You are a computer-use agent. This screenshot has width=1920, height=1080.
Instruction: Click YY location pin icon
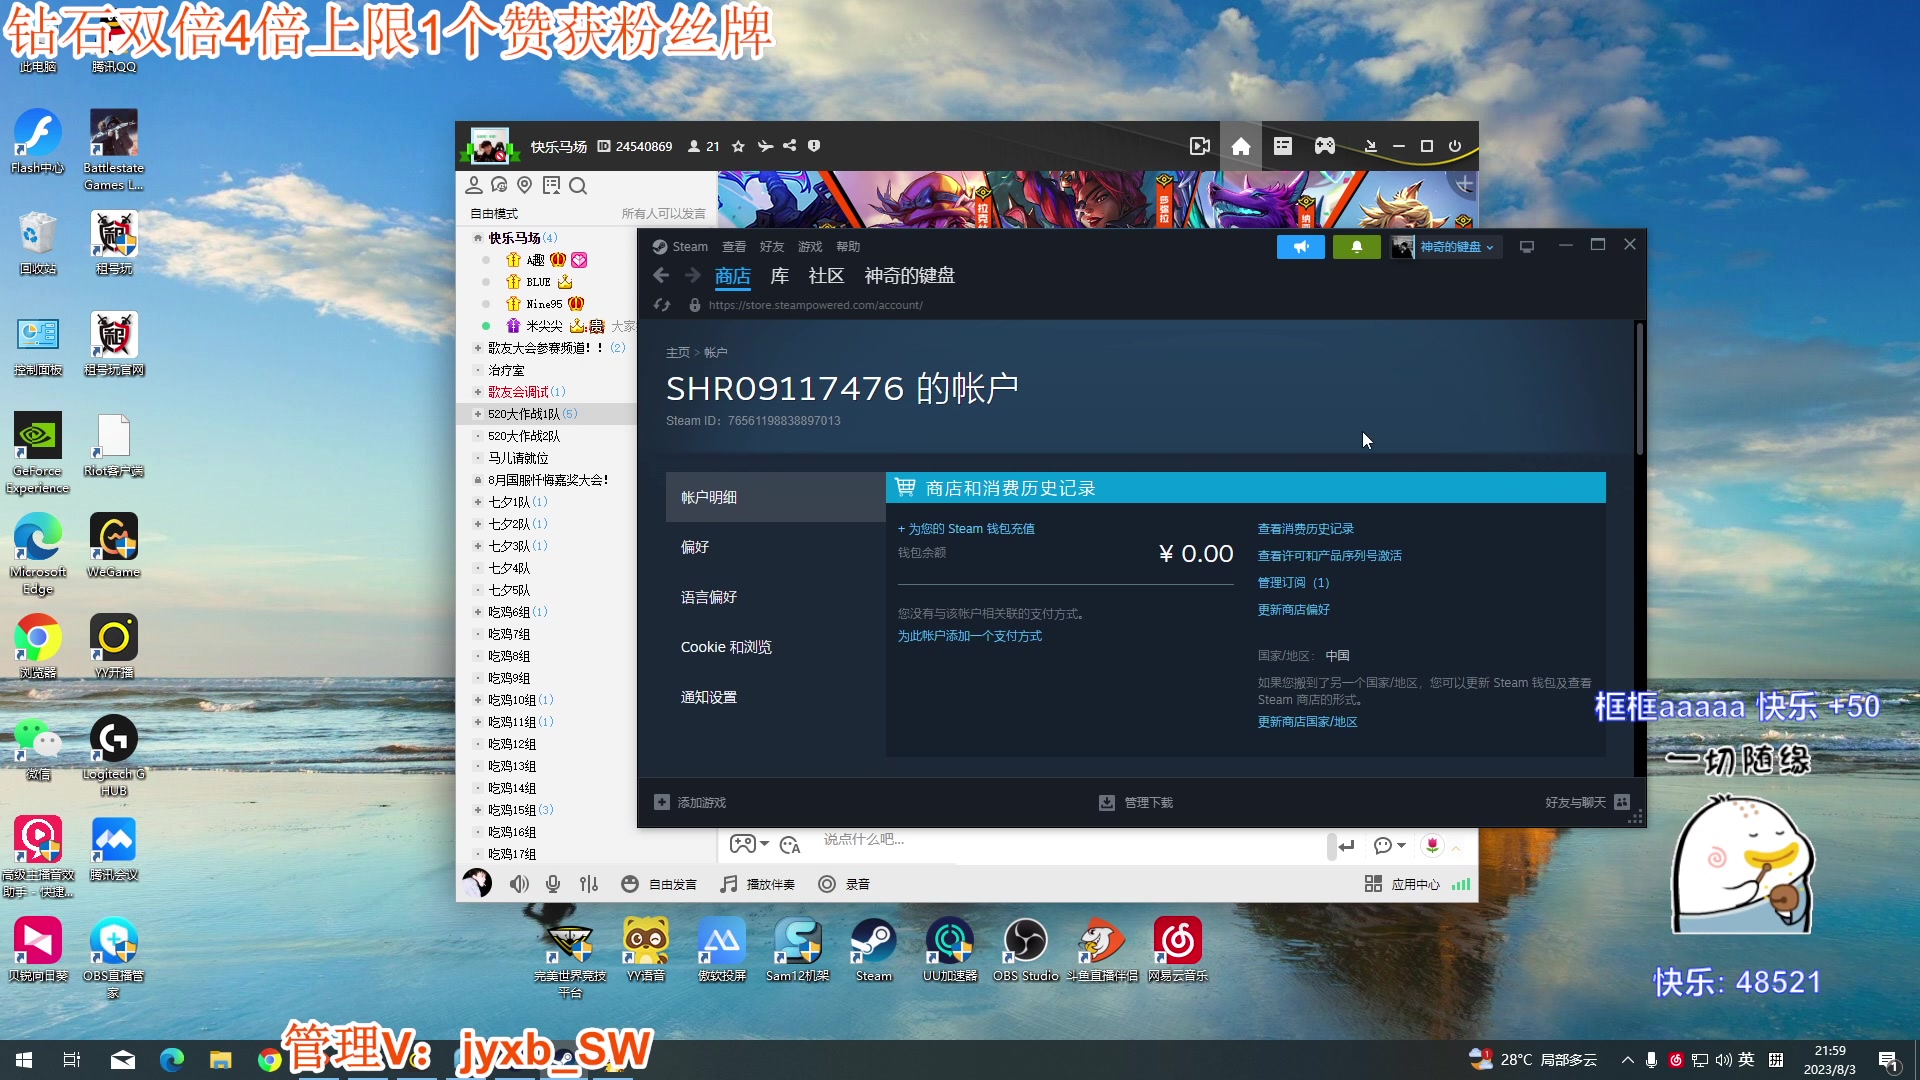click(x=525, y=186)
